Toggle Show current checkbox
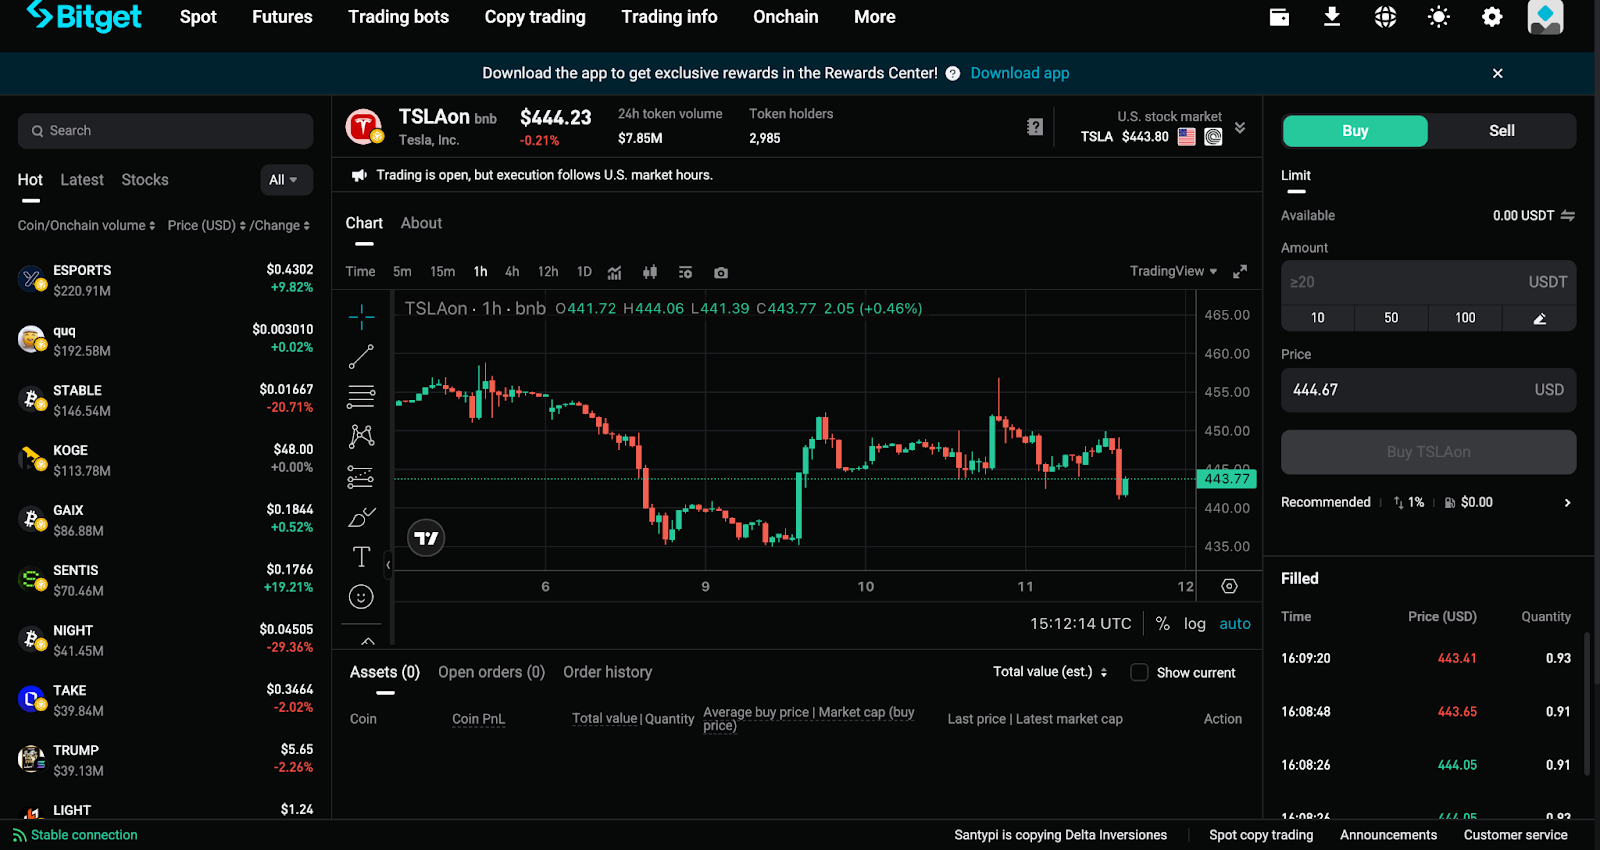 tap(1139, 672)
